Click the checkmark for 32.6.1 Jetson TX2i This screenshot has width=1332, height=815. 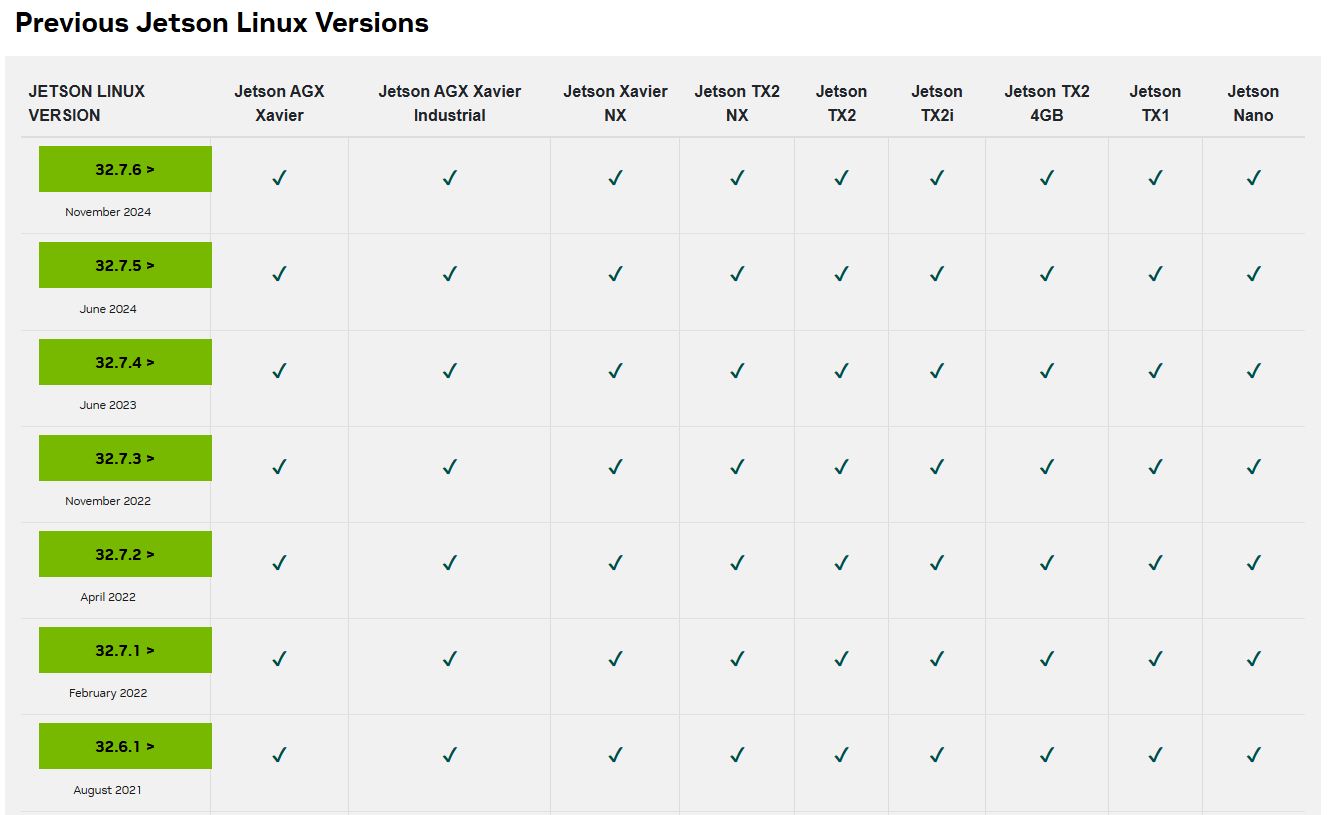click(x=937, y=755)
